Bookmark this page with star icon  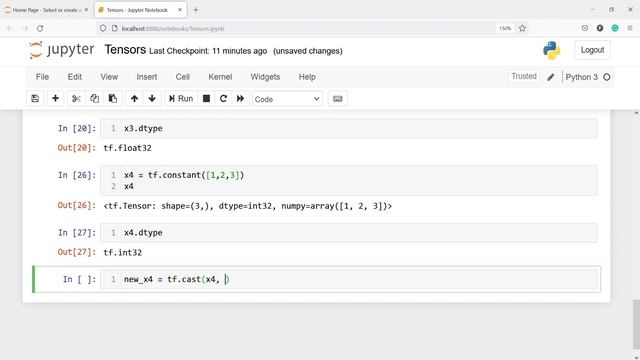522,28
